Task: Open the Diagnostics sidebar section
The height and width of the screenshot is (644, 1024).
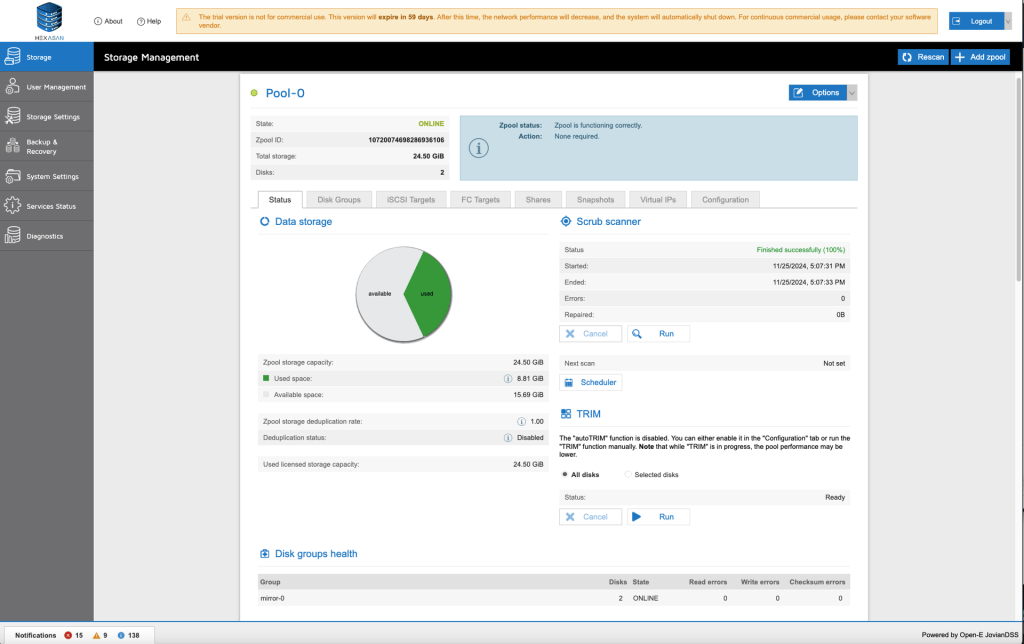Action: (x=45, y=236)
